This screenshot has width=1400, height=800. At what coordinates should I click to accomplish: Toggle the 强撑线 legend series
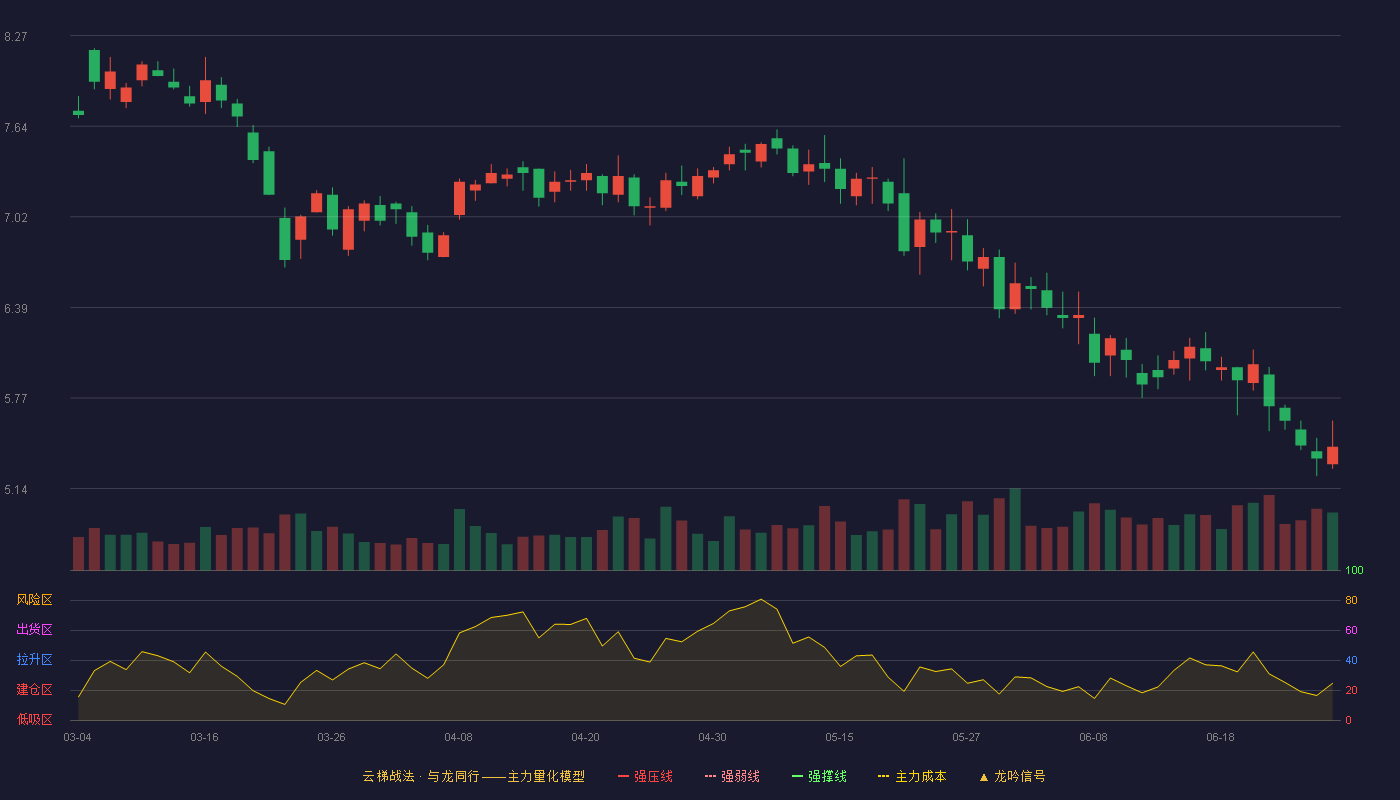pos(819,776)
